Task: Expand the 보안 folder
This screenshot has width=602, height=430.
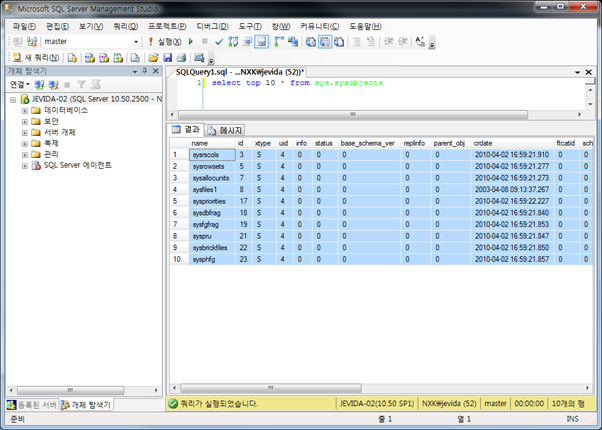Action: pos(25,122)
